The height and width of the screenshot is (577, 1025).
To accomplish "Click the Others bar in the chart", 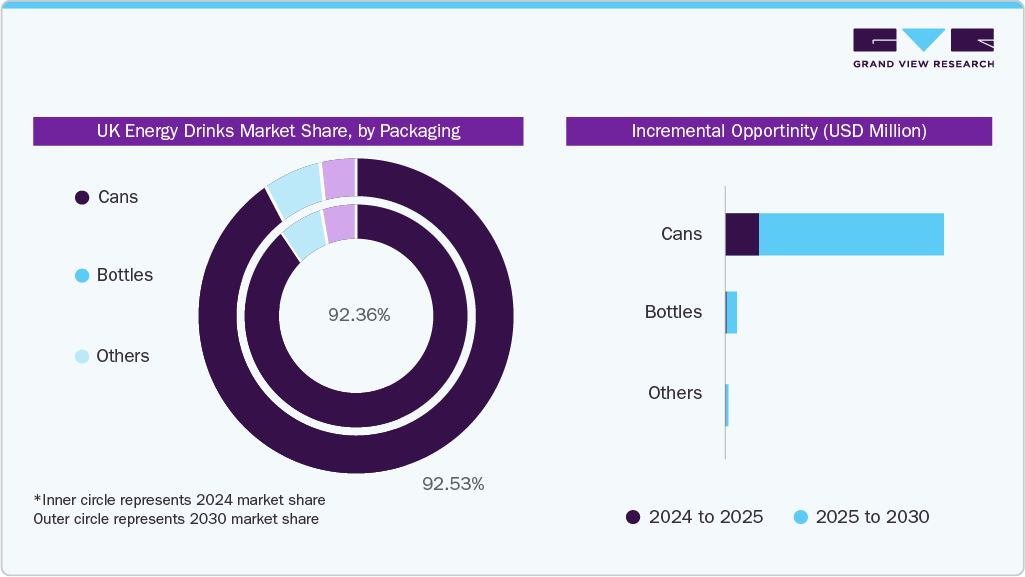I will pos(727,393).
